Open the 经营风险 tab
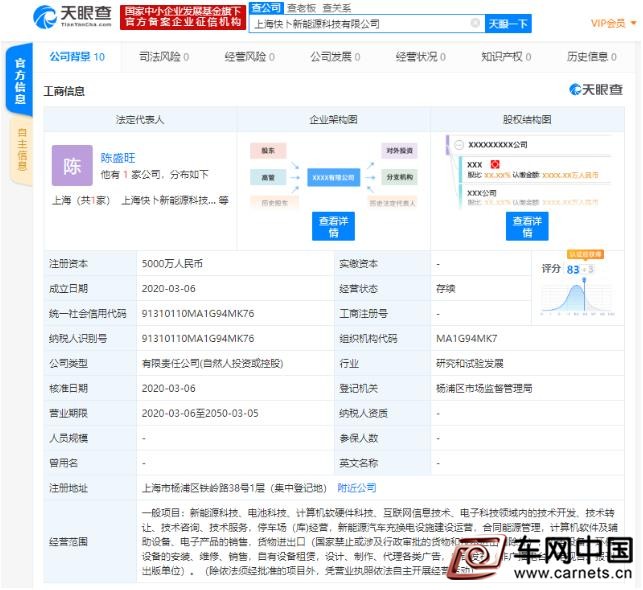Viewport: 643px width, 590px height. click(x=250, y=57)
